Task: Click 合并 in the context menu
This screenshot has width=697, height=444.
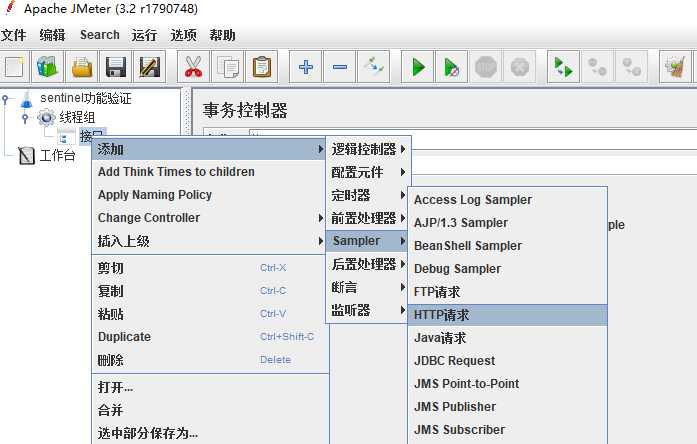Action: click(x=209, y=410)
